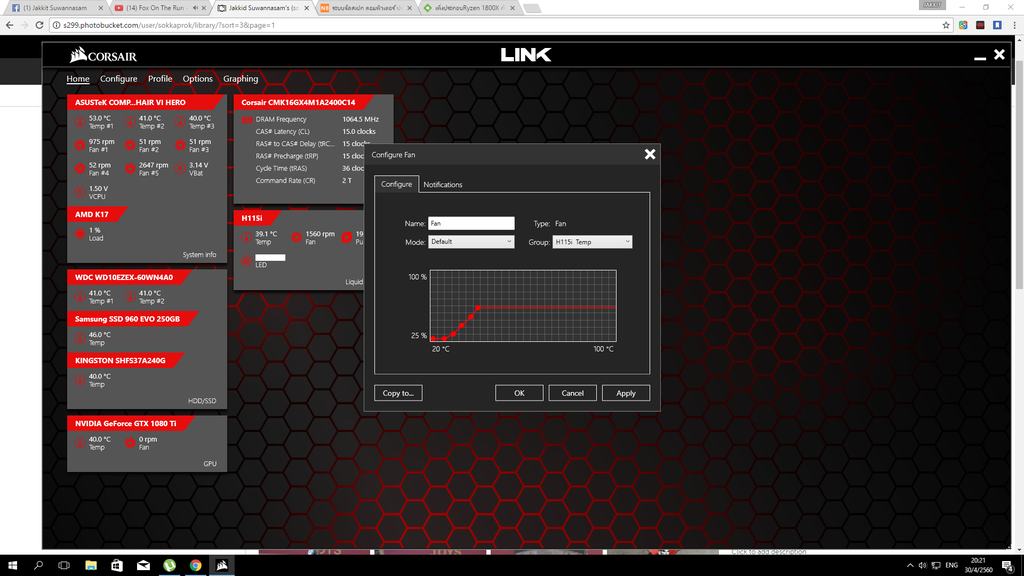Click the DRAM Frequency memory icon
This screenshot has height=576, width=1024.
tap(247, 120)
